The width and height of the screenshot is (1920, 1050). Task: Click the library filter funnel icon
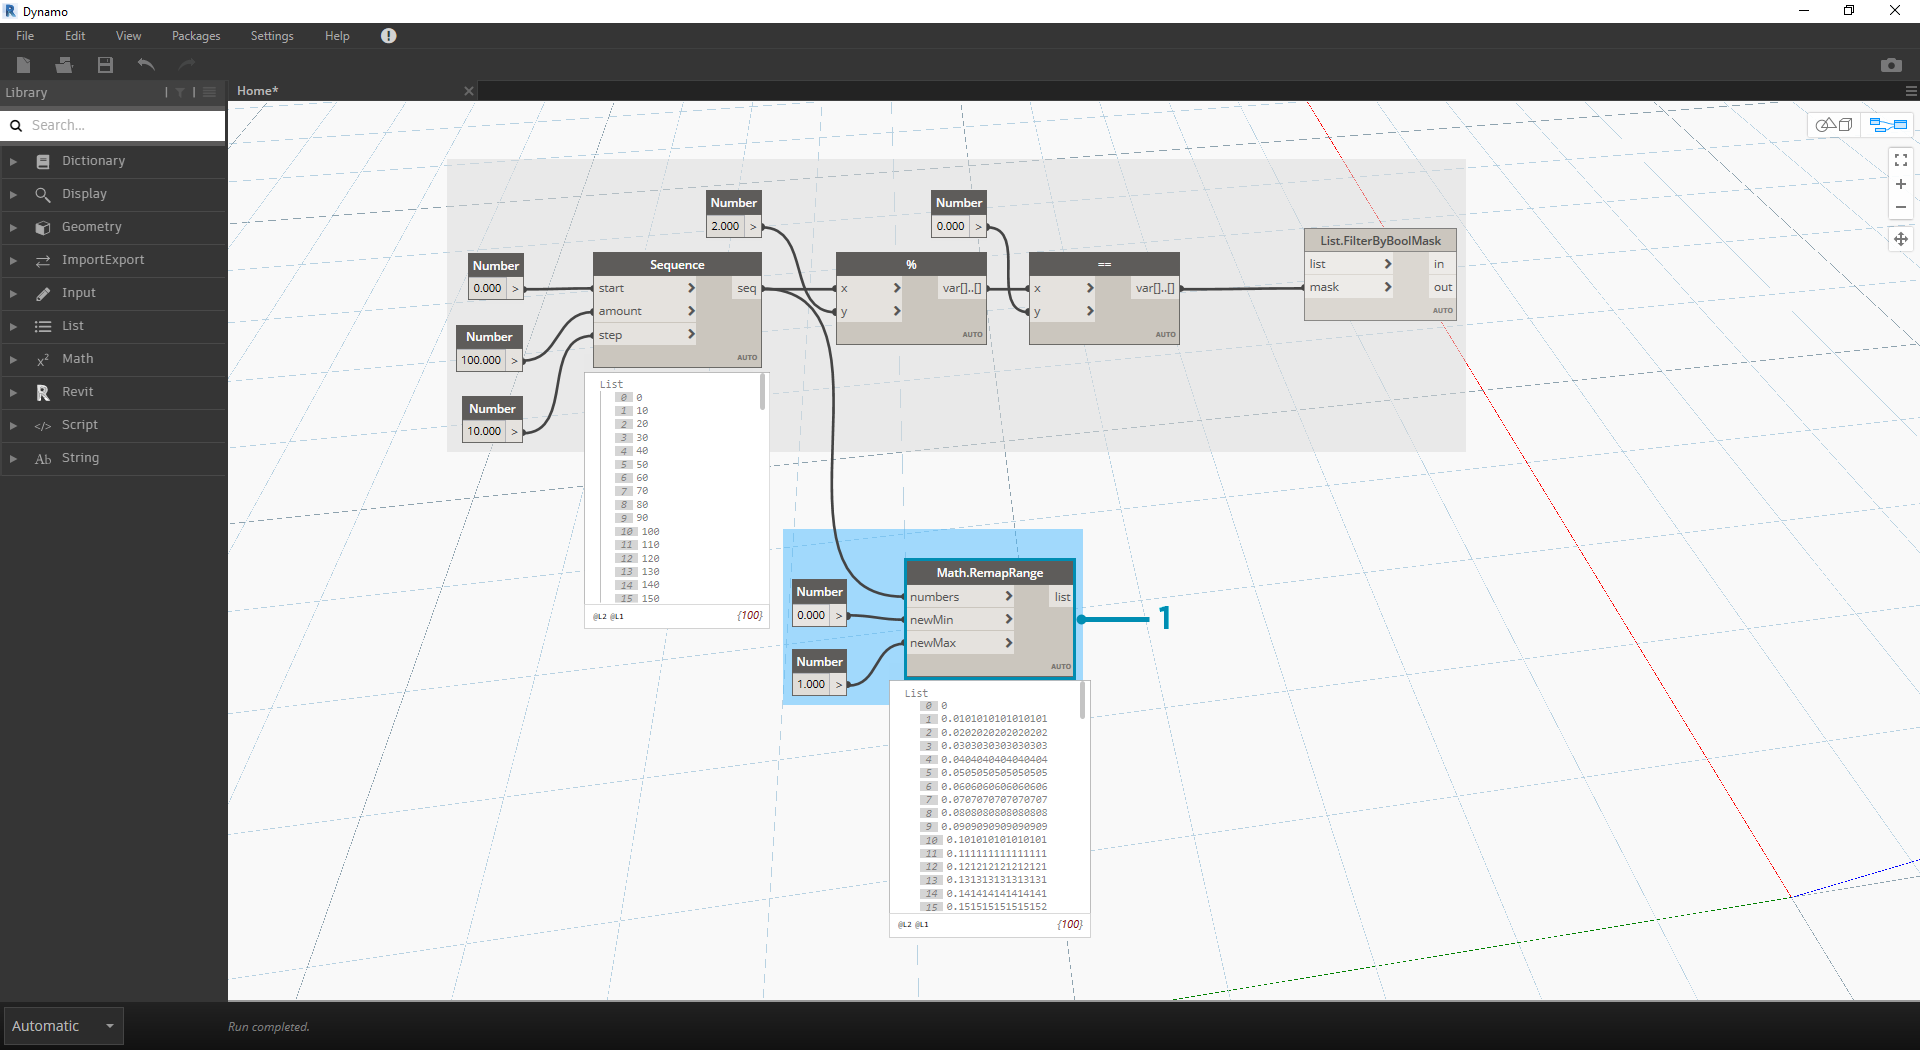[180, 92]
